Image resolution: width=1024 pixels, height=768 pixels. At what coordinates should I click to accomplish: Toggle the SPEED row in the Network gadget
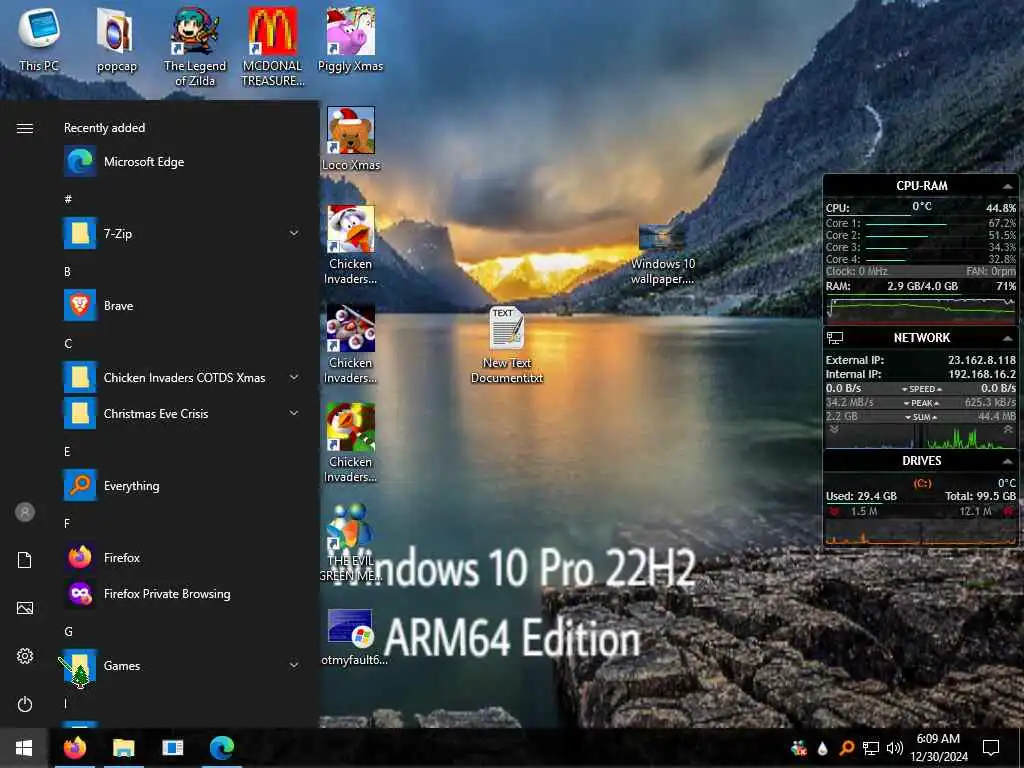click(x=921, y=389)
